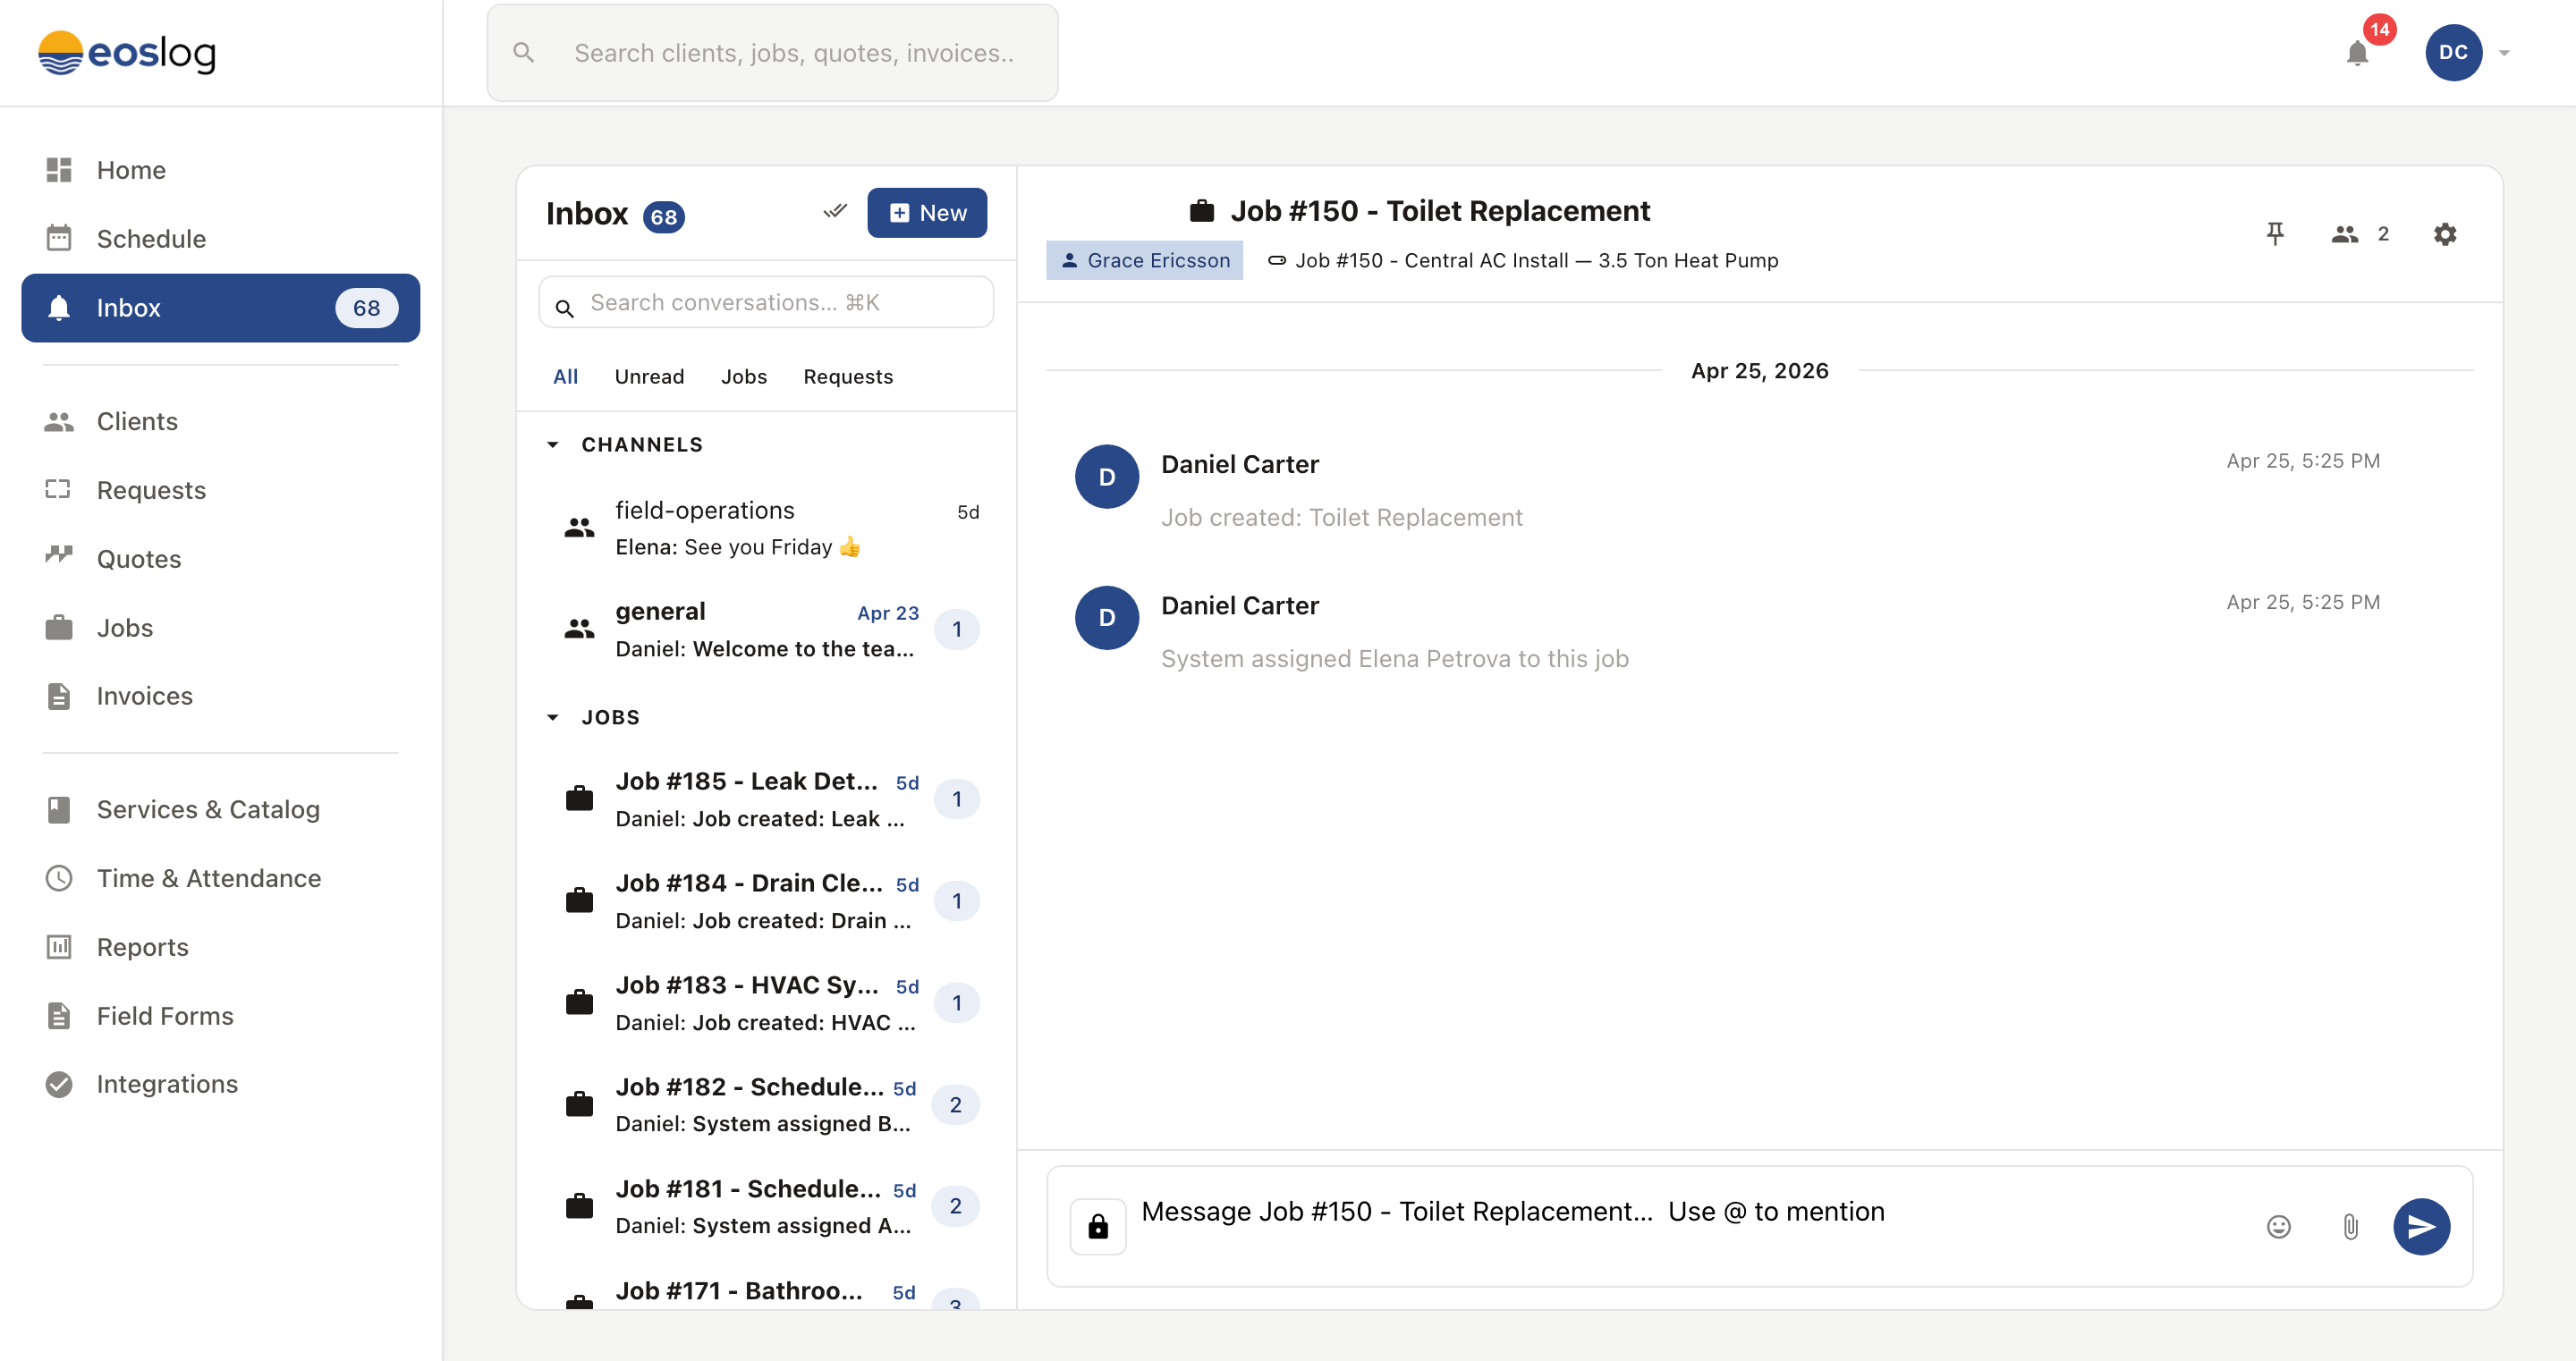
Task: Open Integrations from the sidebar
Action: point(220,1084)
